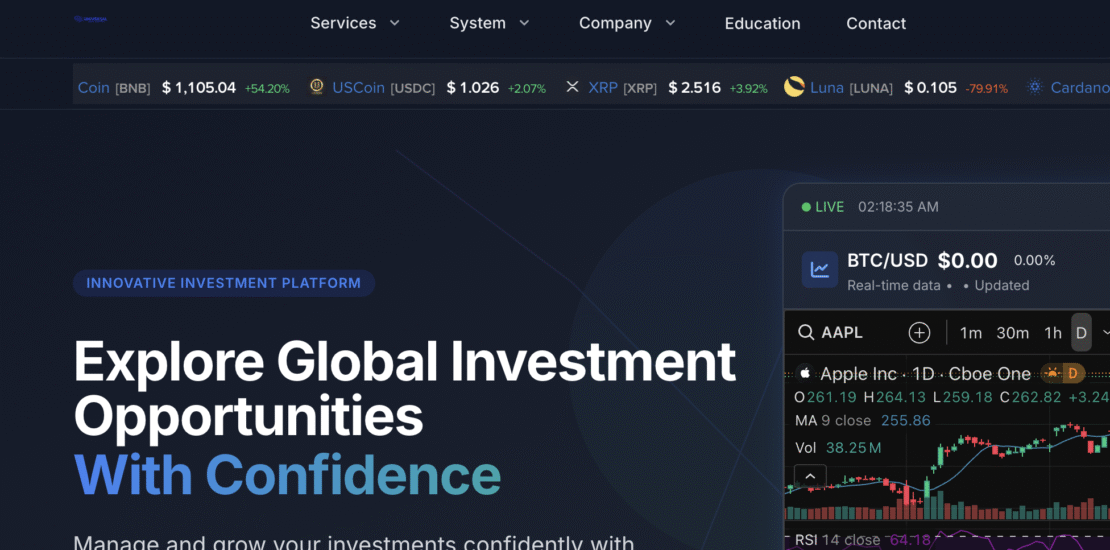Expand the Company dropdown chevron
Viewport: 1110px width, 550px height.
[670, 23]
